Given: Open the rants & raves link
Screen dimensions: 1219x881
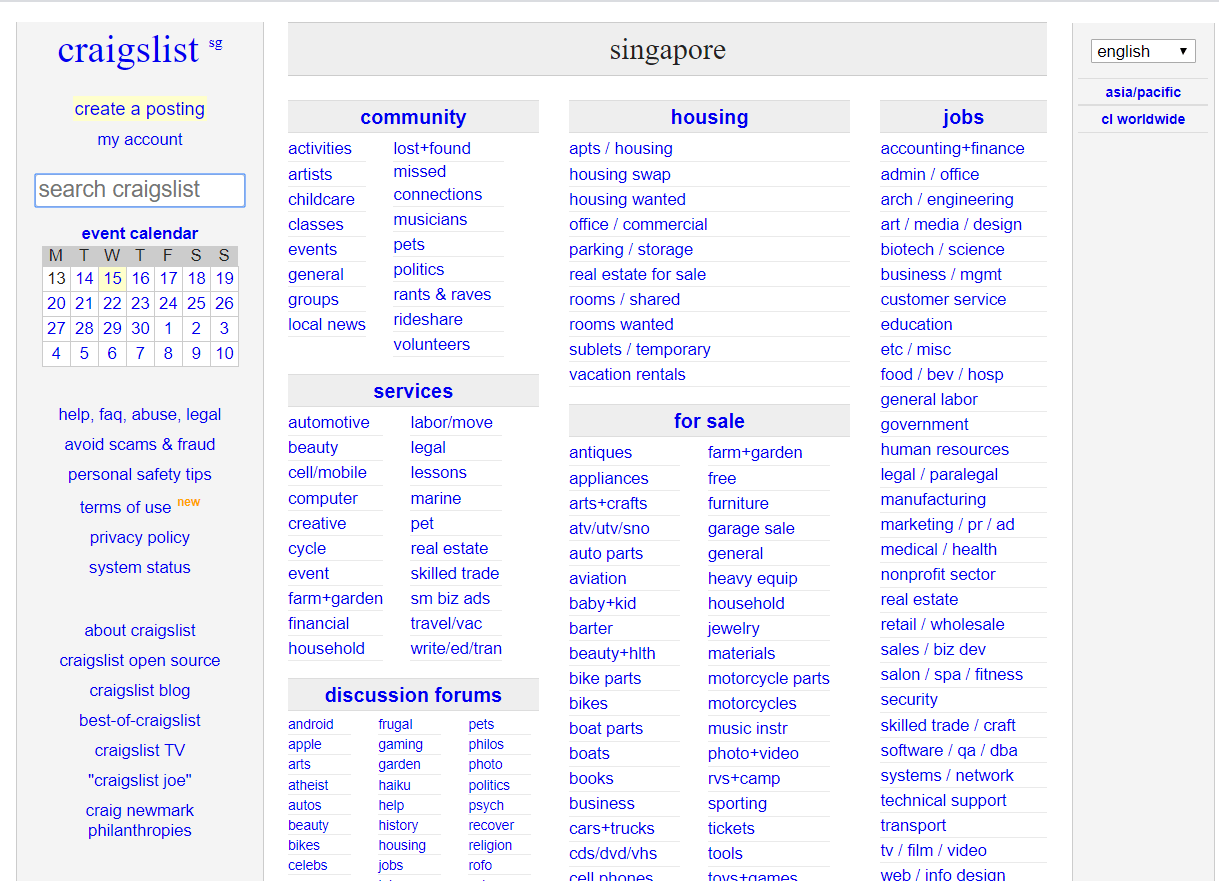Looking at the screenshot, I should tap(443, 294).
